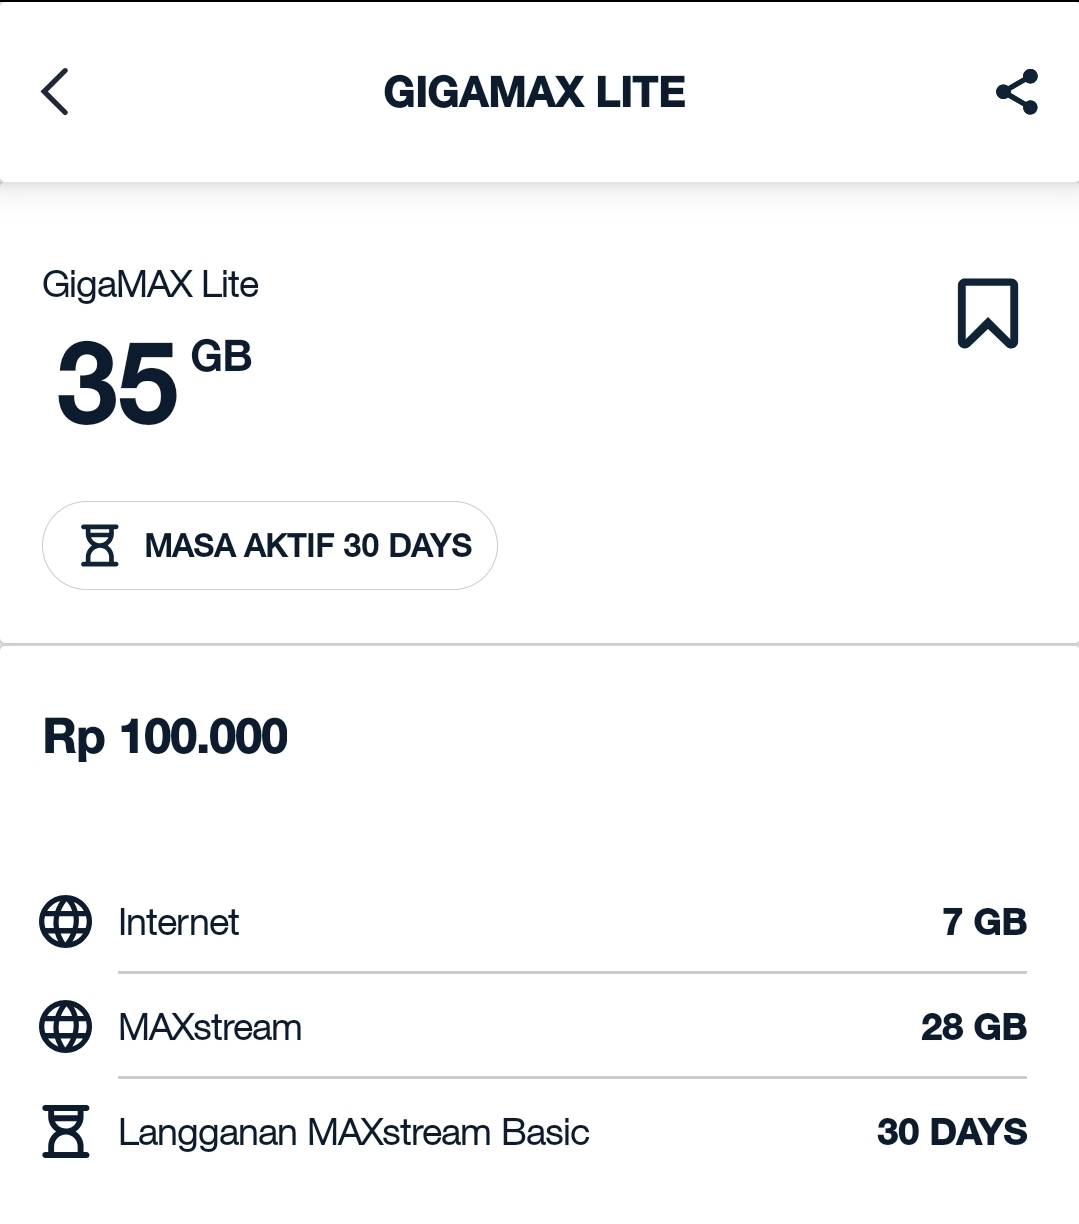Tap the GB unit beside 35
1079x1224 pixels.
pyautogui.click(x=221, y=357)
